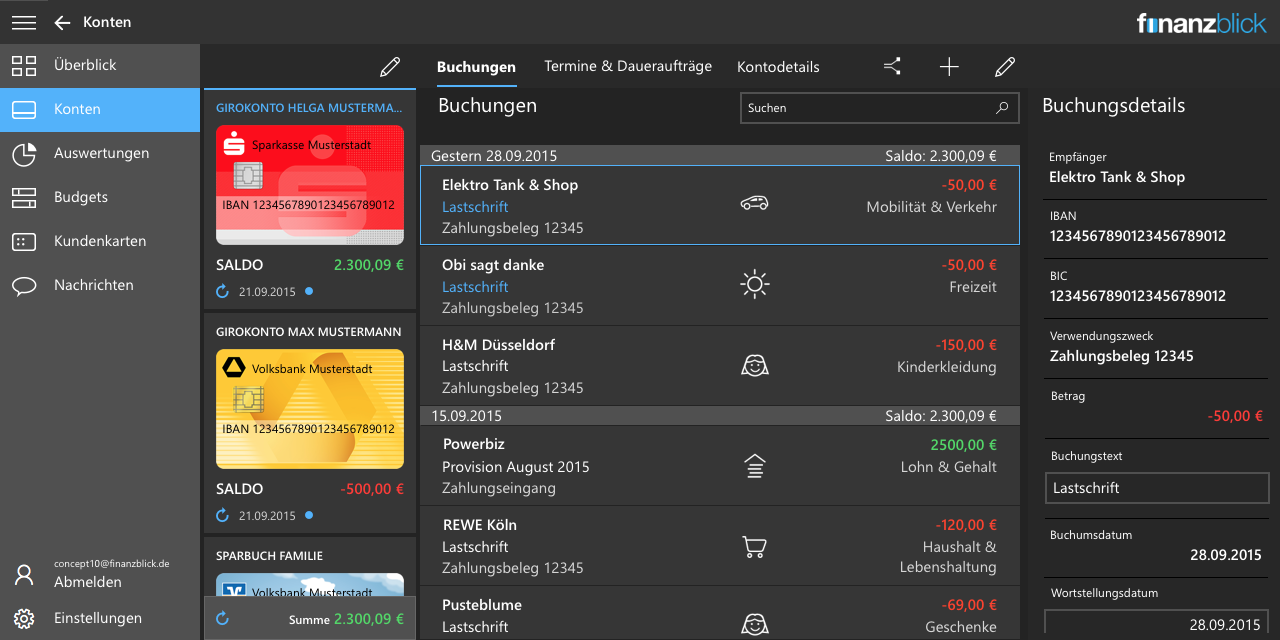
Task: Select the REWE Köln booking
Action: [720, 545]
